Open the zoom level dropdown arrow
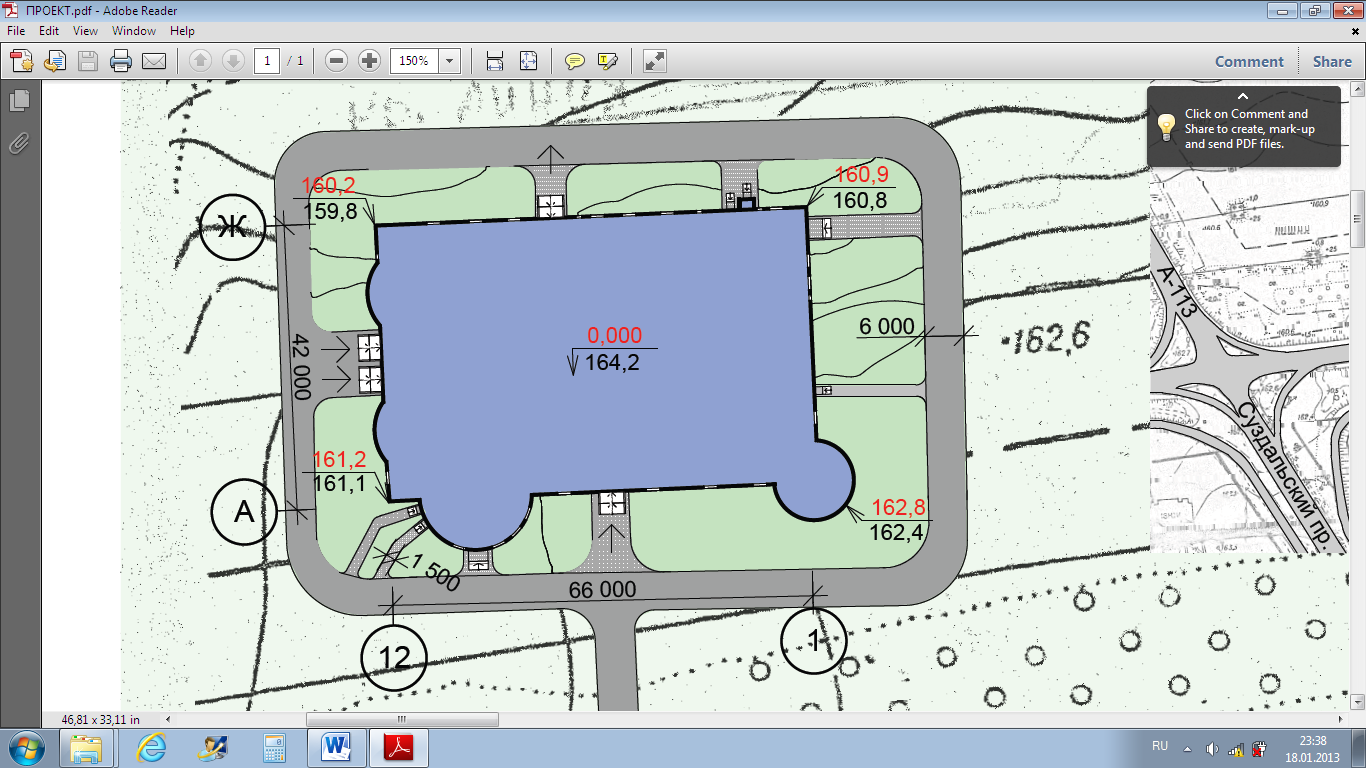1366x768 pixels. click(450, 61)
